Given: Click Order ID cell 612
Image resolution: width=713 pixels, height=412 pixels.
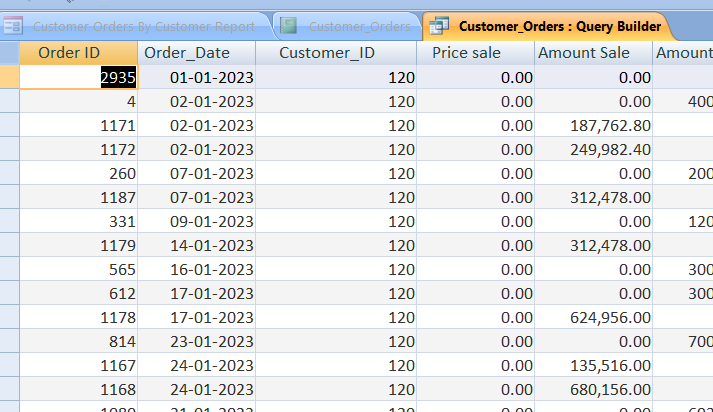Looking at the screenshot, I should coord(78,294).
